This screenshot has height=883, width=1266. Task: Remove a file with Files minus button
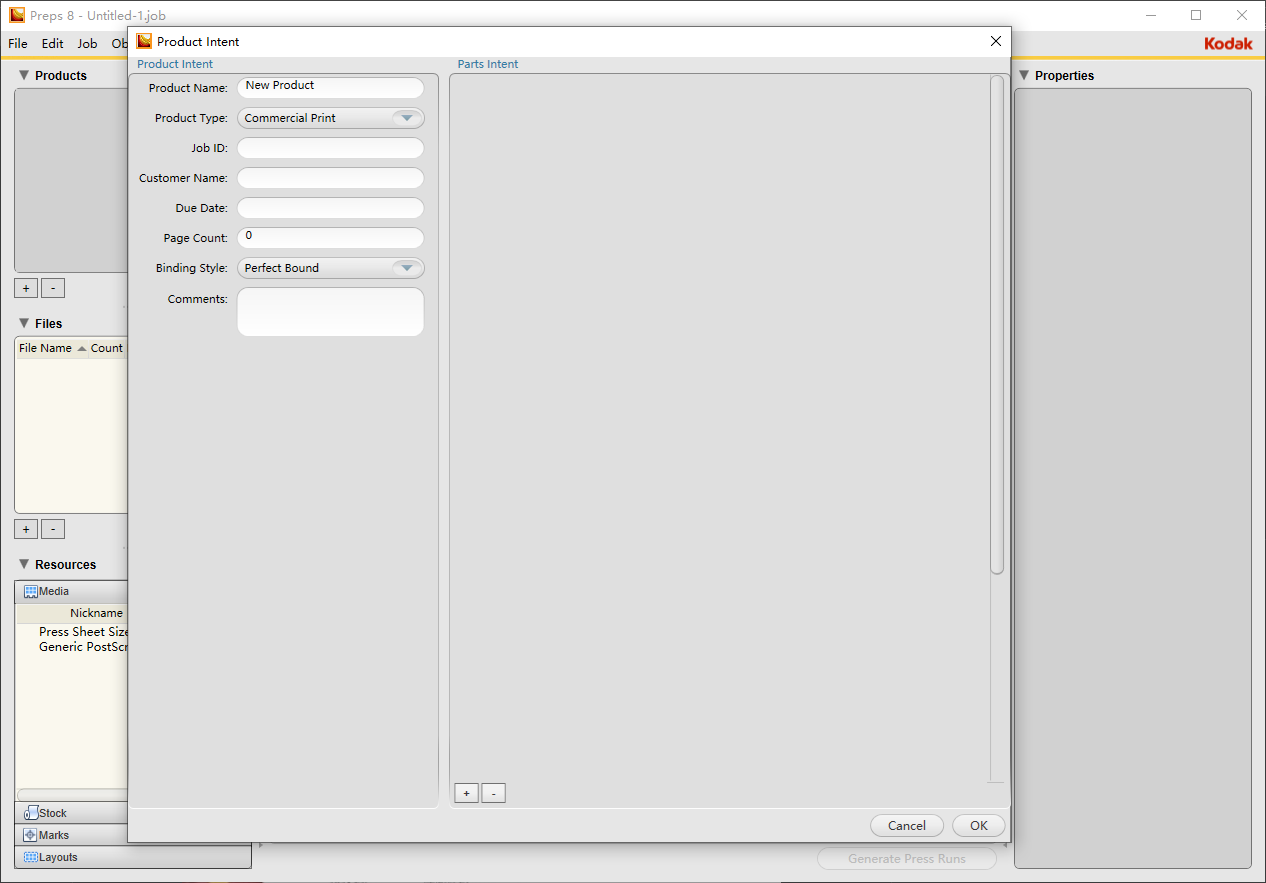pyautogui.click(x=53, y=529)
